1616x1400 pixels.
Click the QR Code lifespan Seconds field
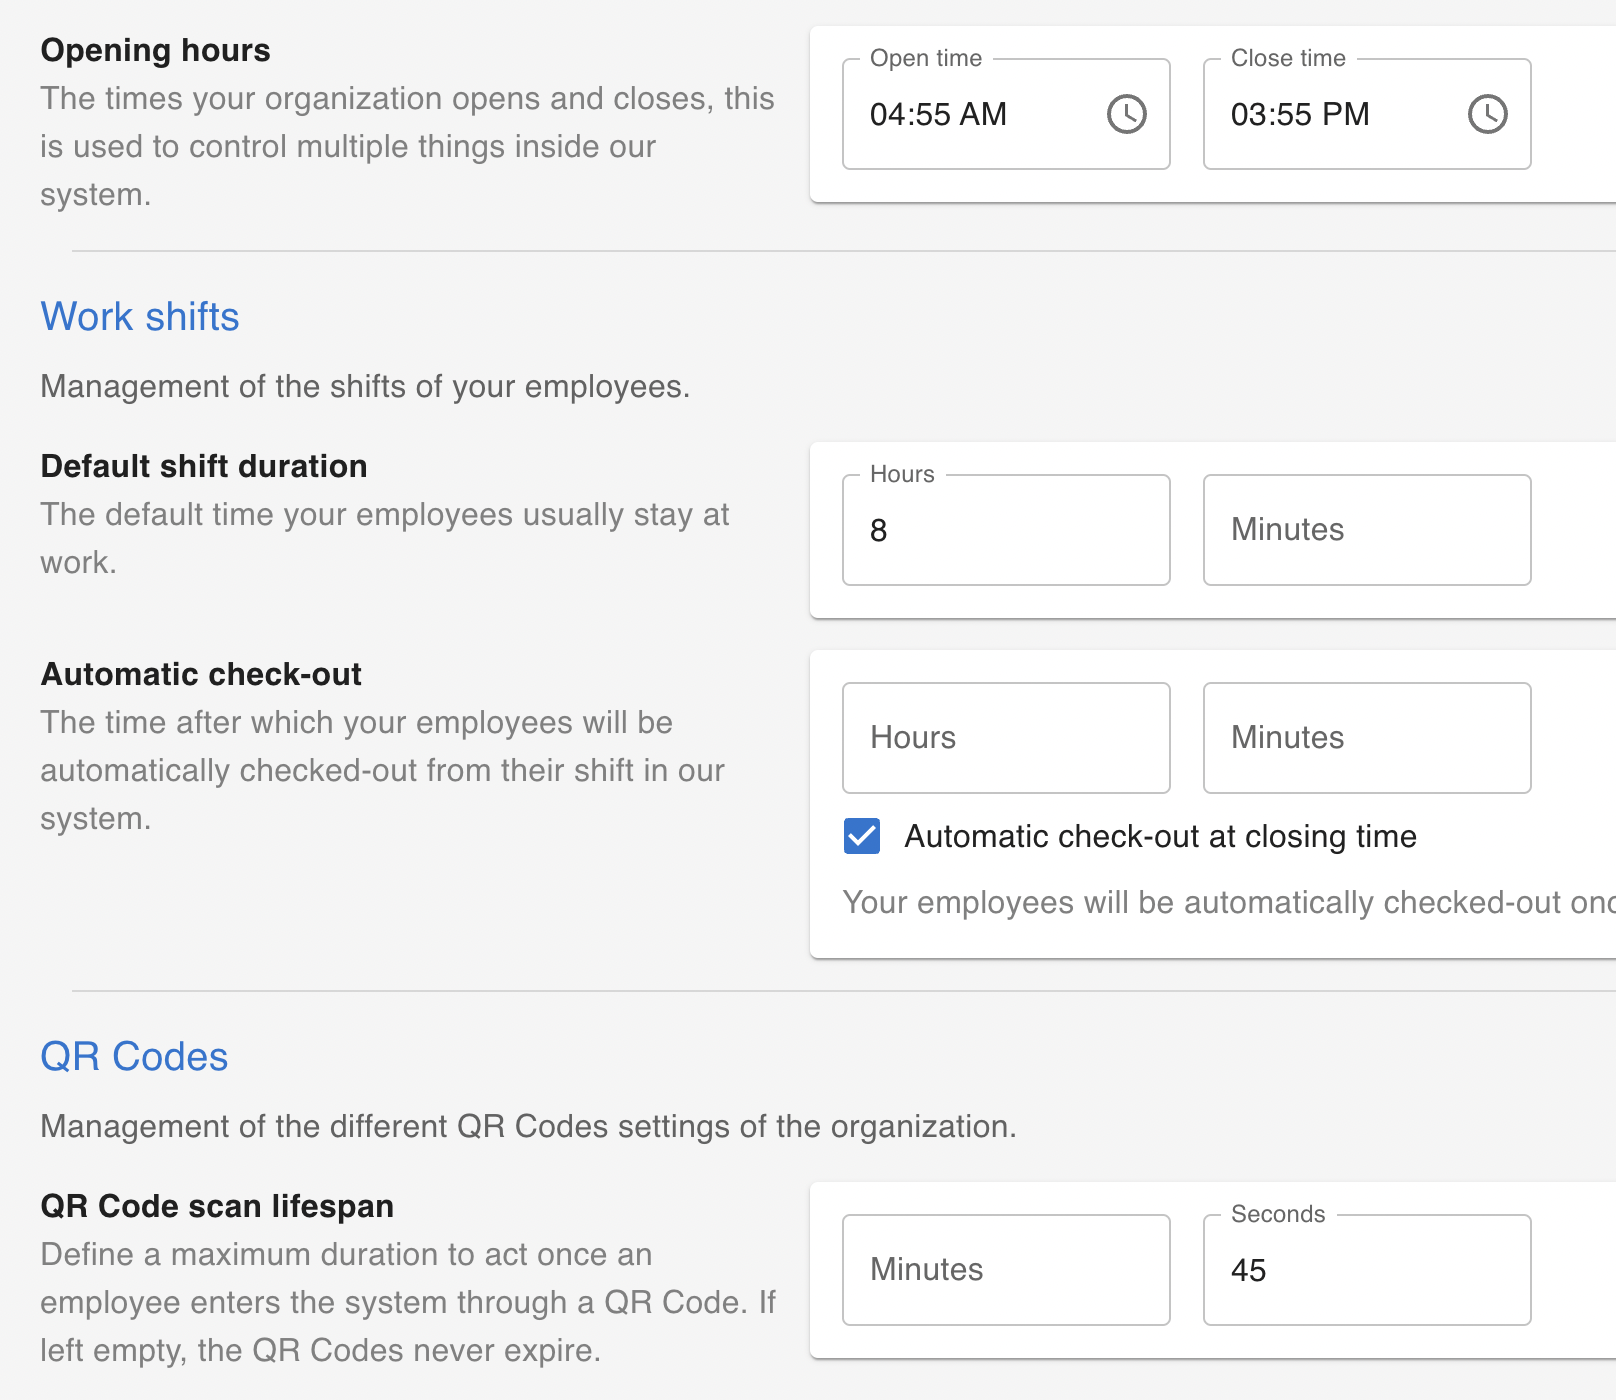click(x=1367, y=1270)
